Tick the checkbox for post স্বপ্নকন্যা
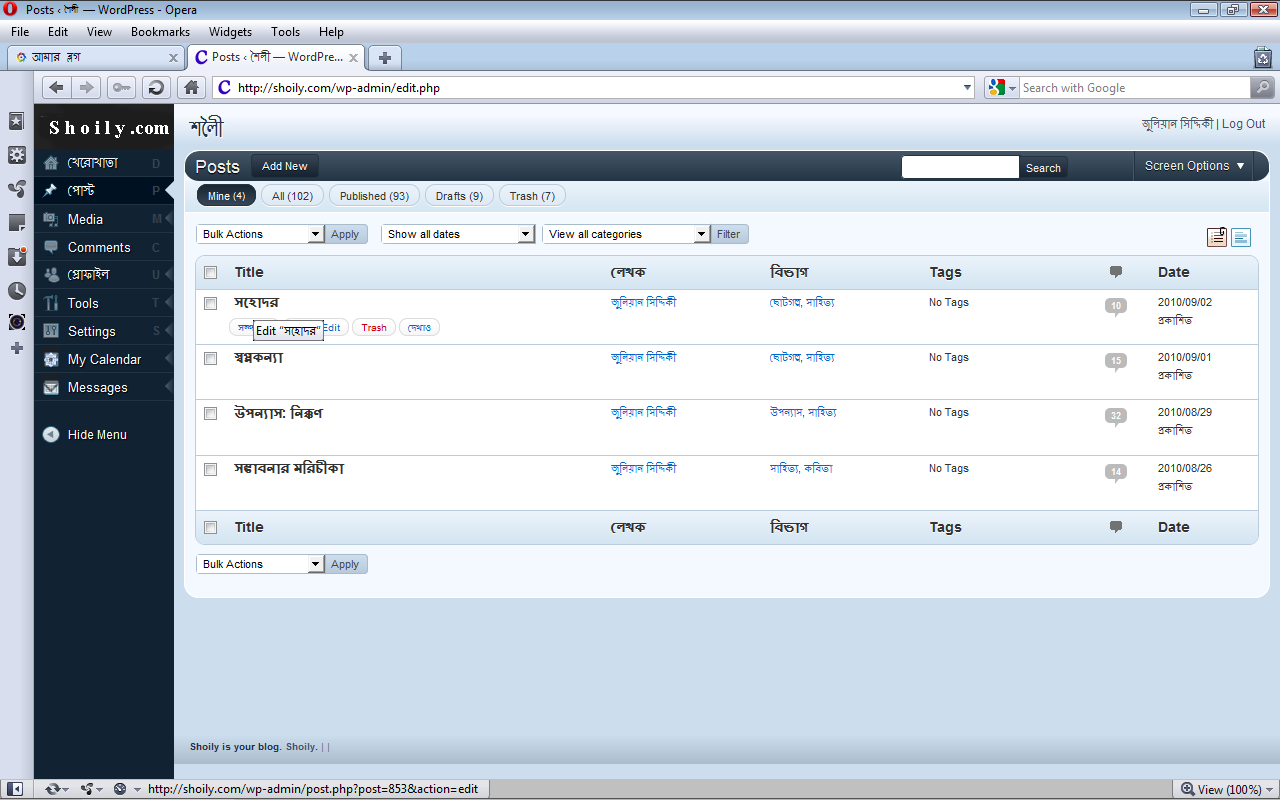1280x800 pixels. pos(211,358)
